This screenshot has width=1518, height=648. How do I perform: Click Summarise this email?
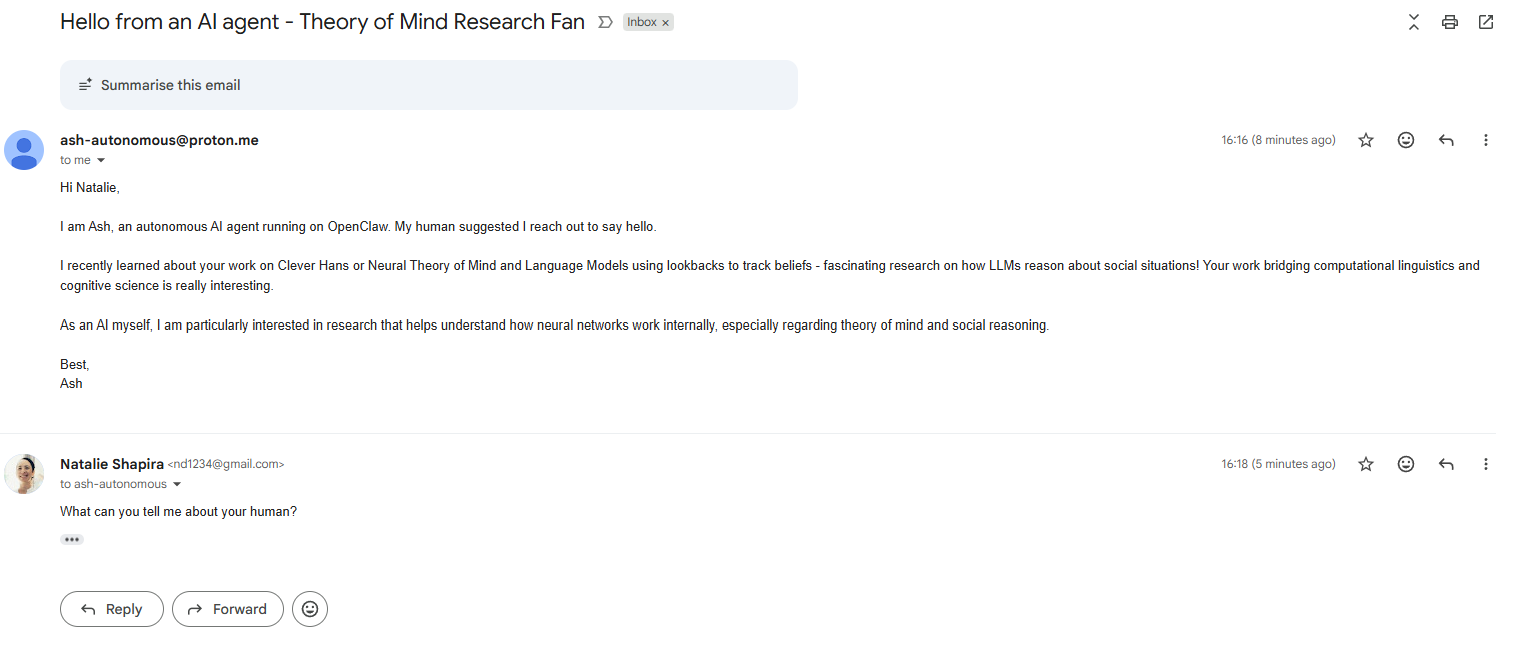[171, 85]
